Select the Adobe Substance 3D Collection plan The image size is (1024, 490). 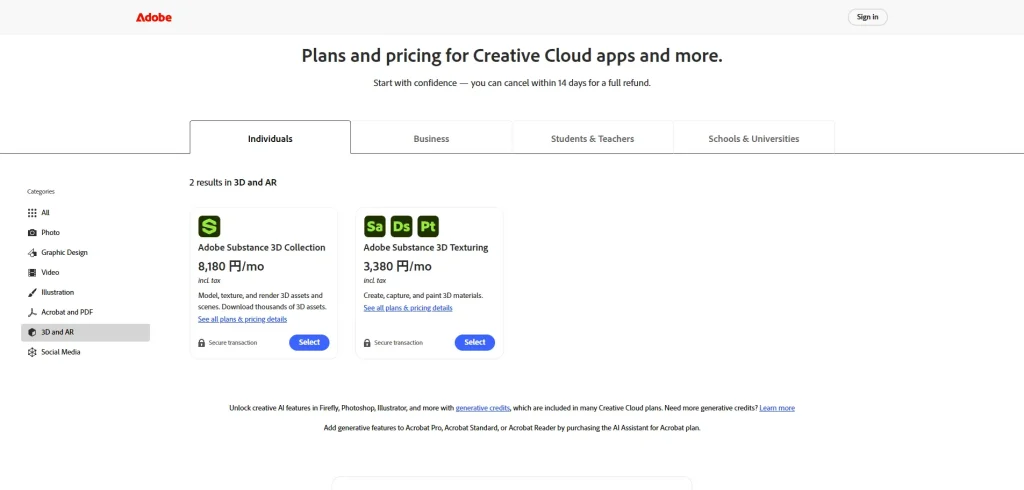click(310, 342)
